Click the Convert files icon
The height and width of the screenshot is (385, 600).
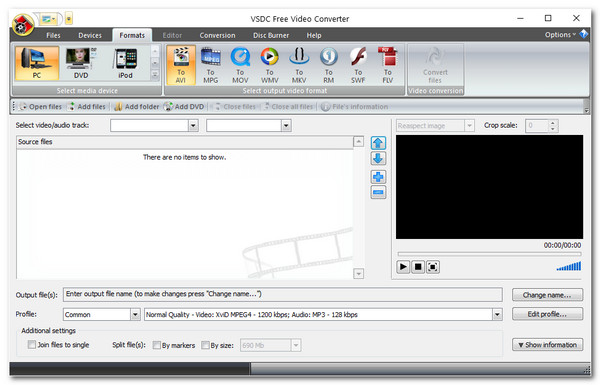435,65
